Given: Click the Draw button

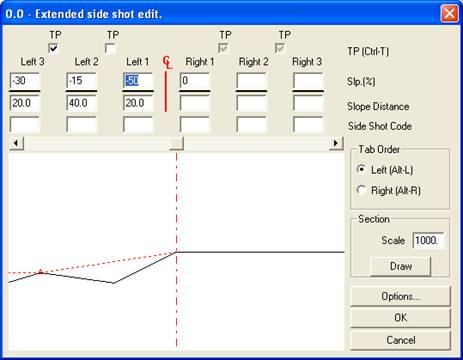Looking at the screenshot, I should point(401,266).
